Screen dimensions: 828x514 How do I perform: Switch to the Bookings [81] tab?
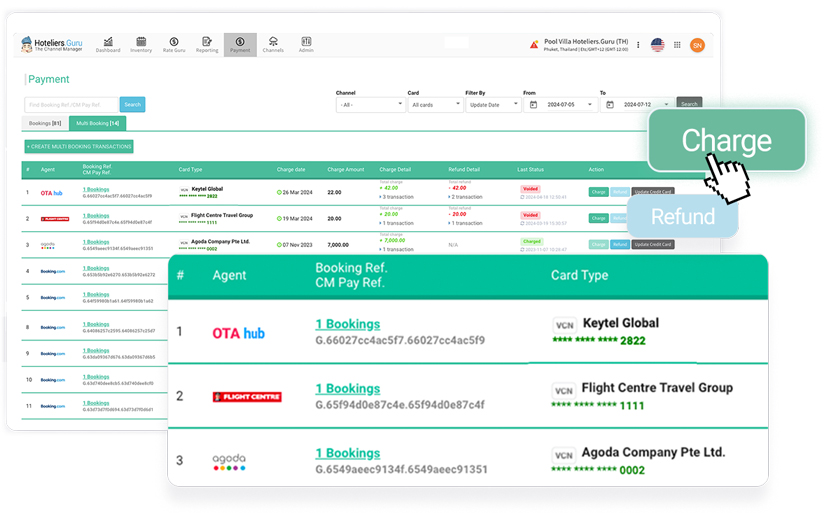click(x=45, y=123)
